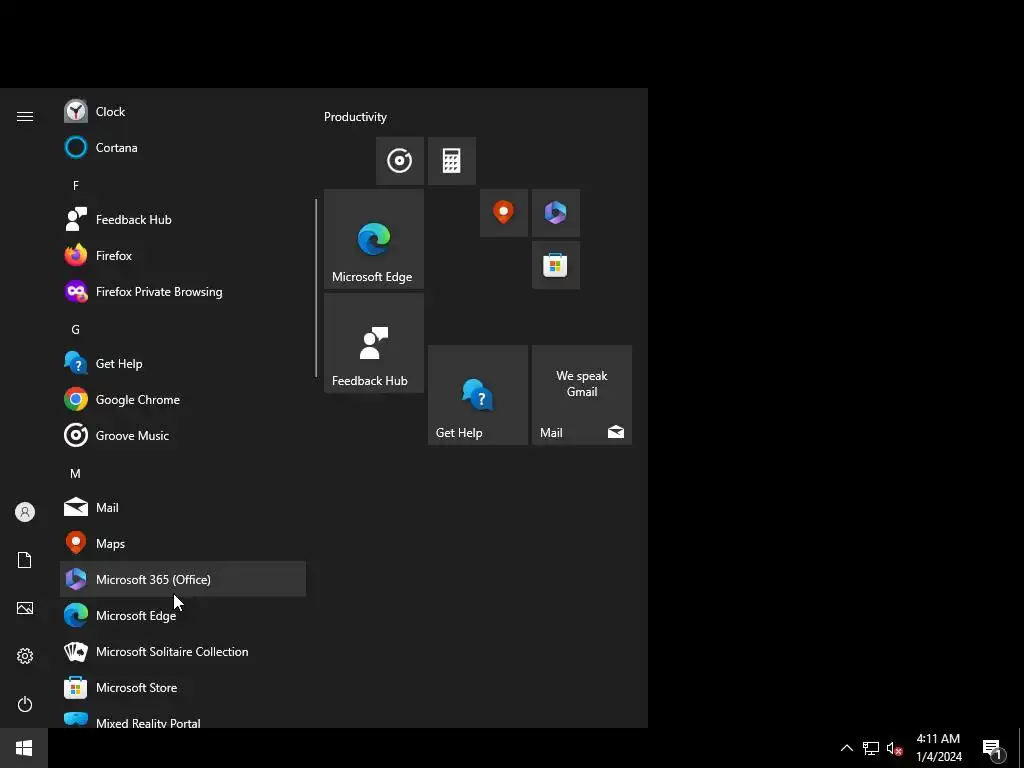Image resolution: width=1024 pixels, height=768 pixels.
Task: Open the Microsoft Edge medium tile
Action: (374, 239)
